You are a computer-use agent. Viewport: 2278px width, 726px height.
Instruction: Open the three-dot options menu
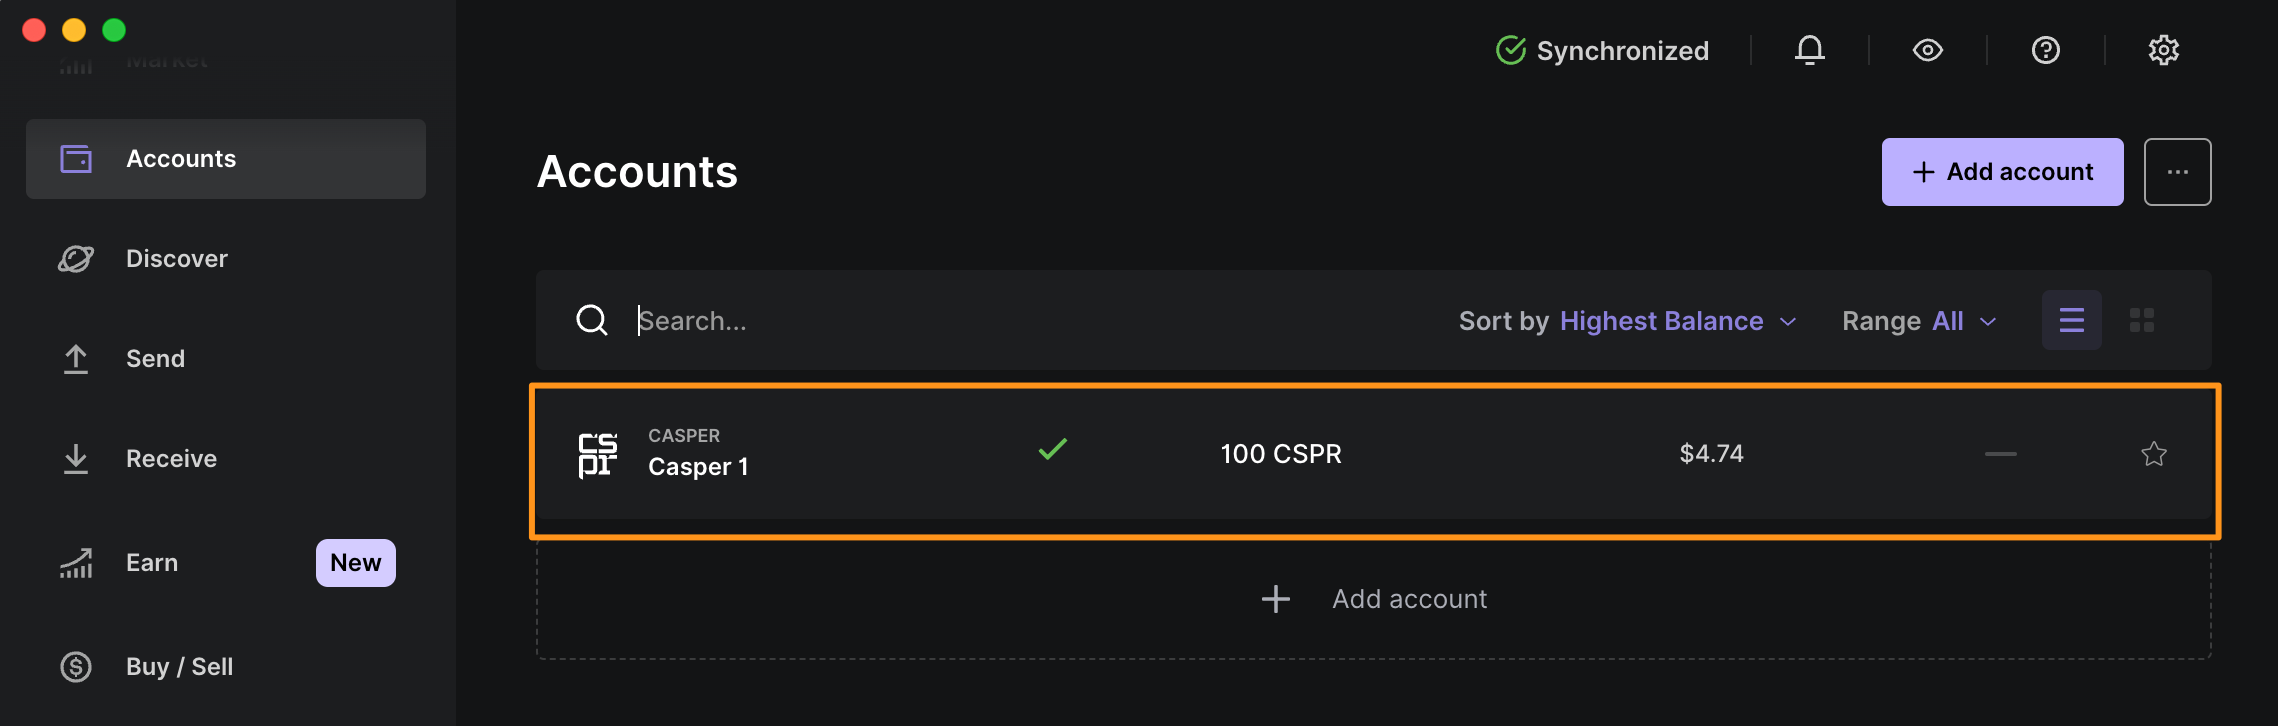(x=2177, y=171)
